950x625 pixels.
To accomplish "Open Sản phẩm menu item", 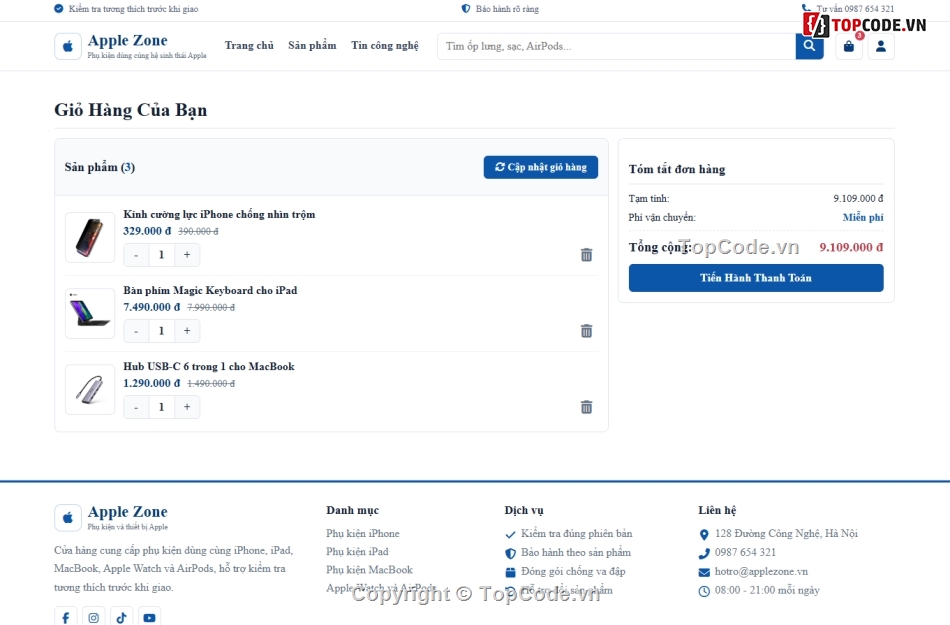I will point(312,45).
